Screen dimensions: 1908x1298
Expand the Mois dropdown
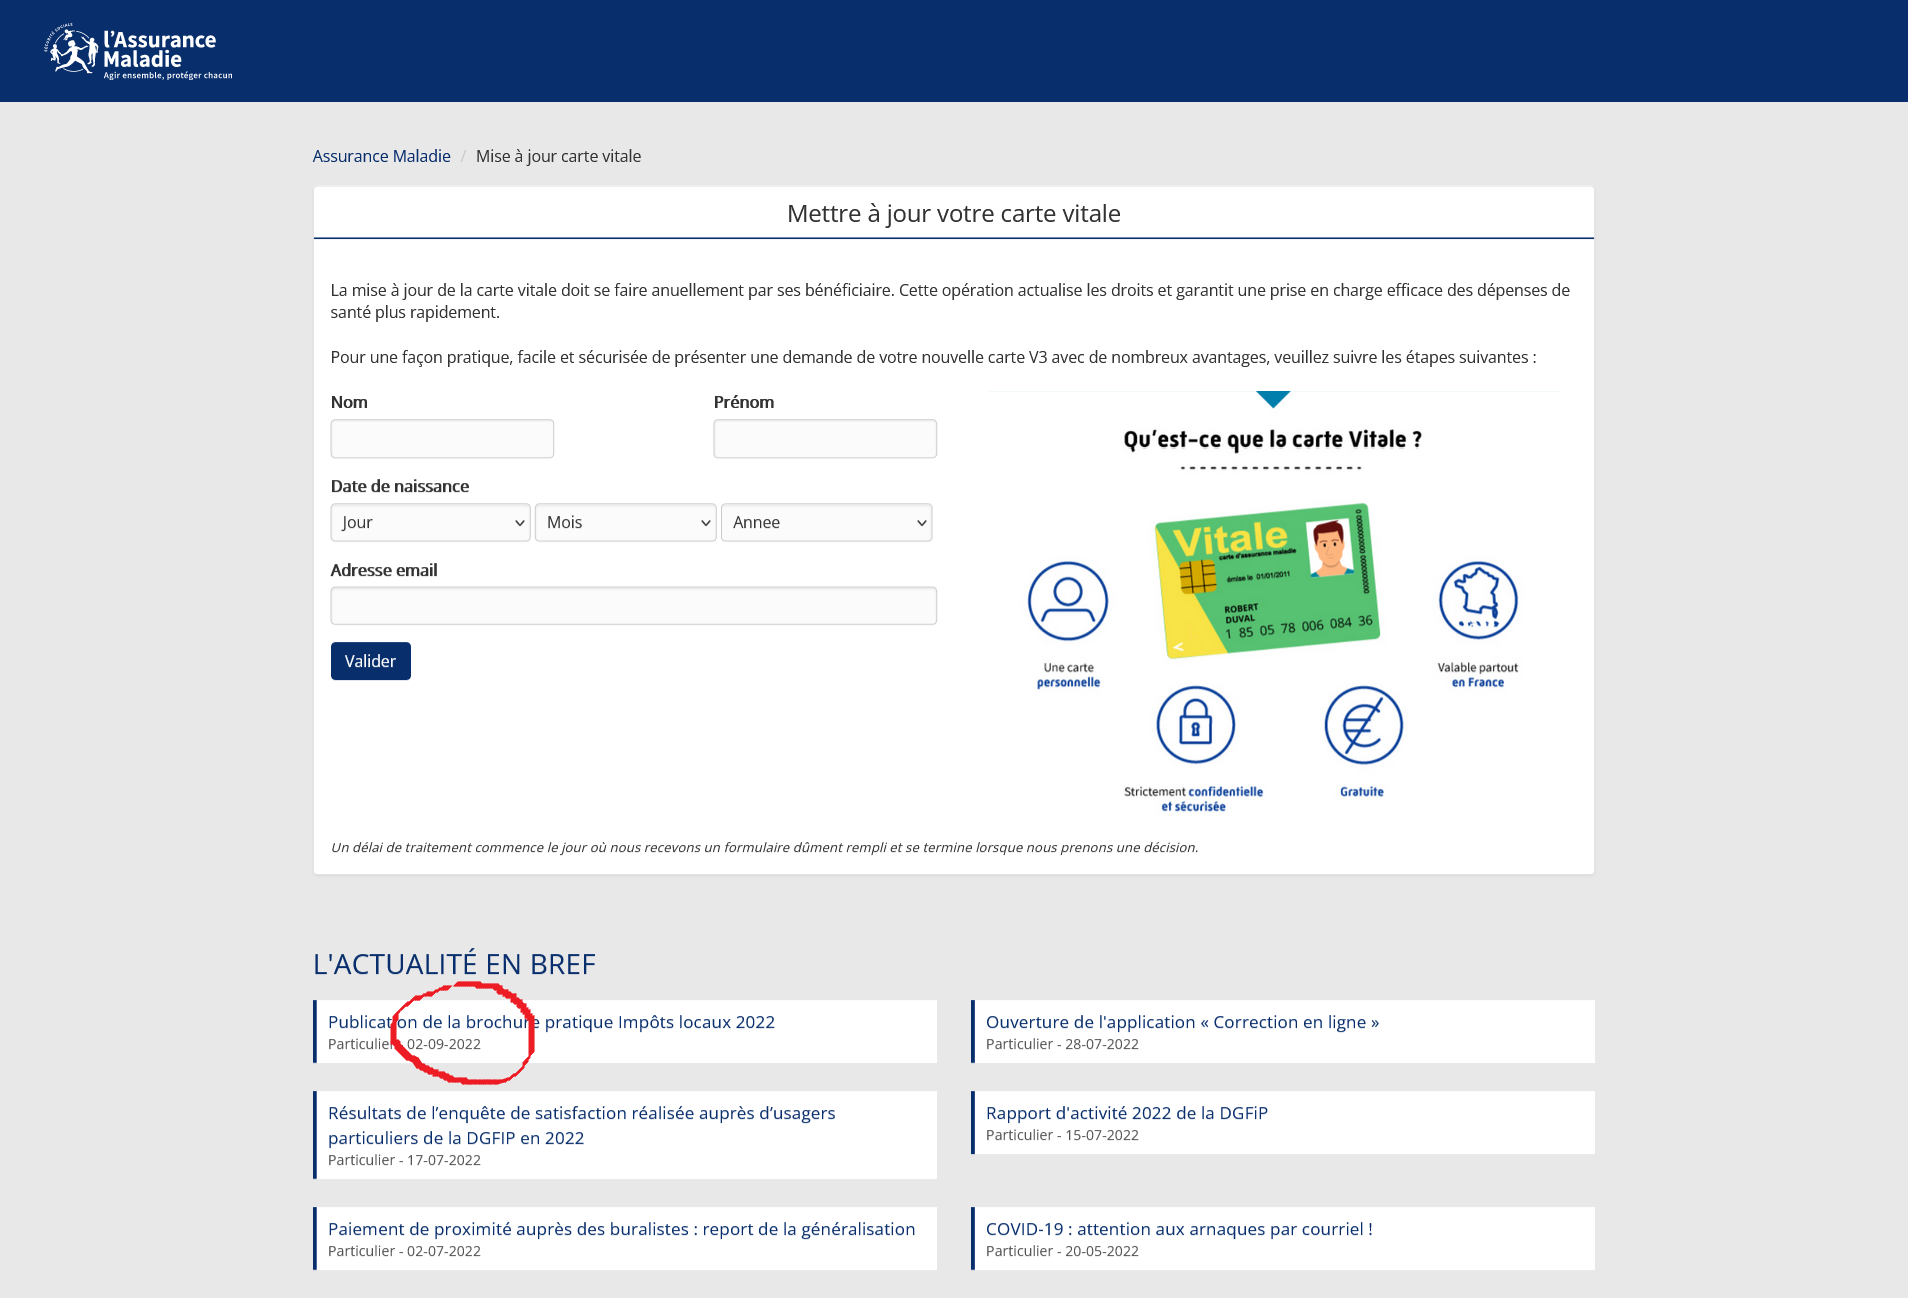626,522
